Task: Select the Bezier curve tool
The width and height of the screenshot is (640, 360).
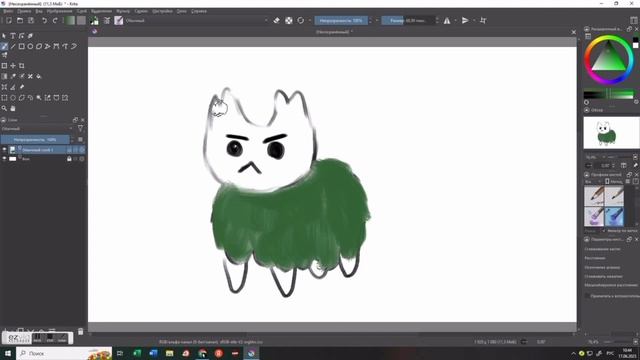Action: coord(56,47)
